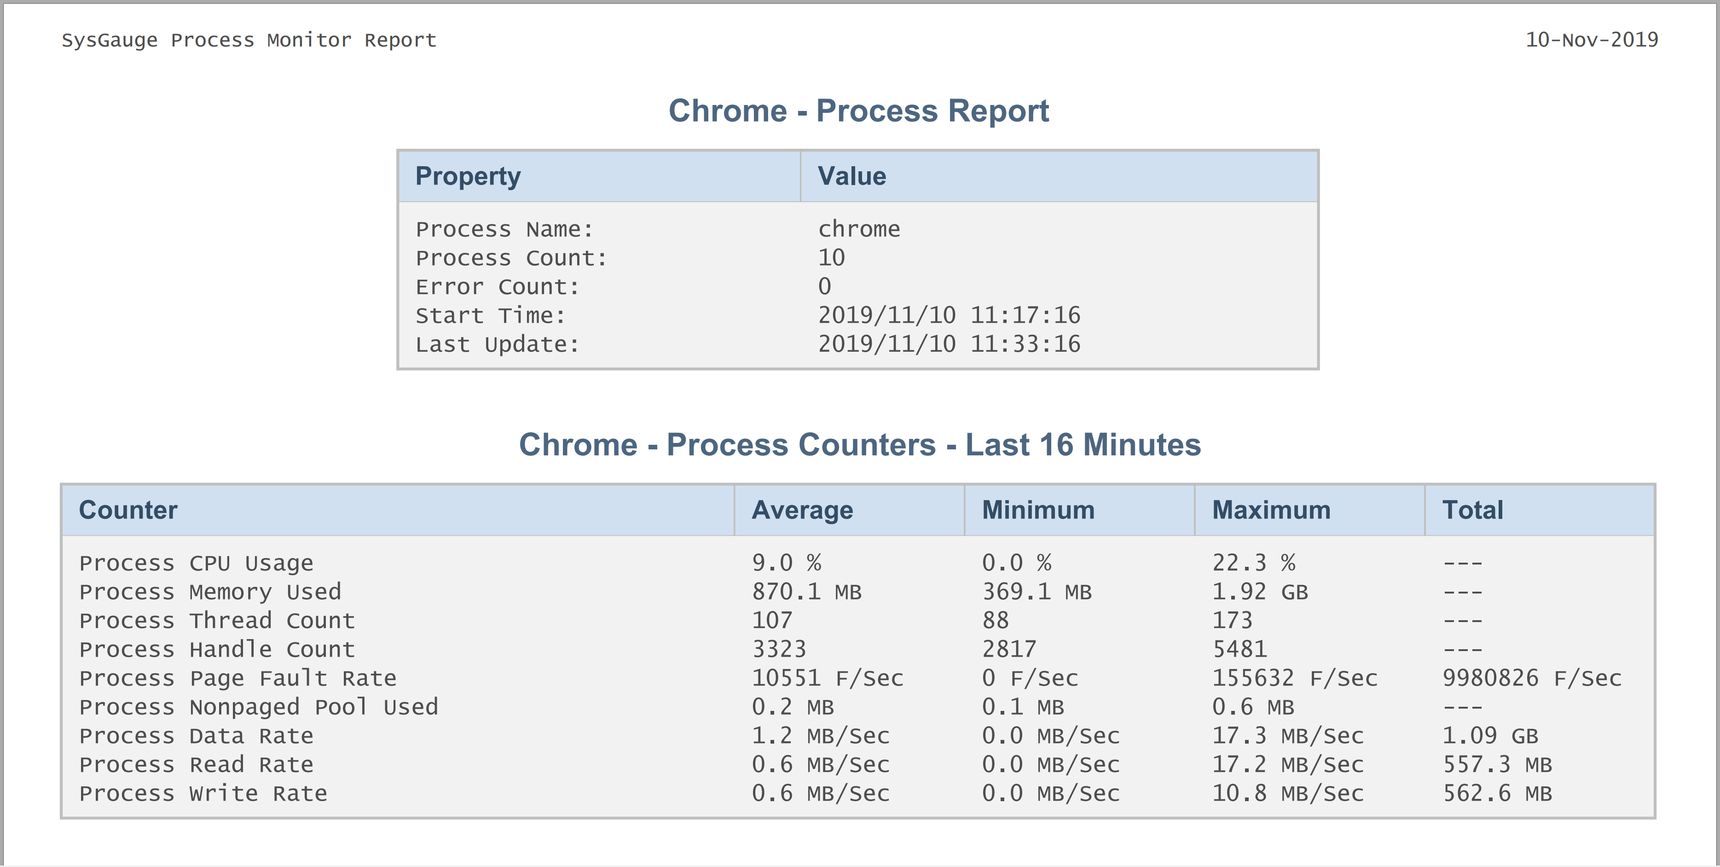This screenshot has width=1720, height=867.
Task: Click the SysGauge Process Monitor Report header
Action: [249, 40]
